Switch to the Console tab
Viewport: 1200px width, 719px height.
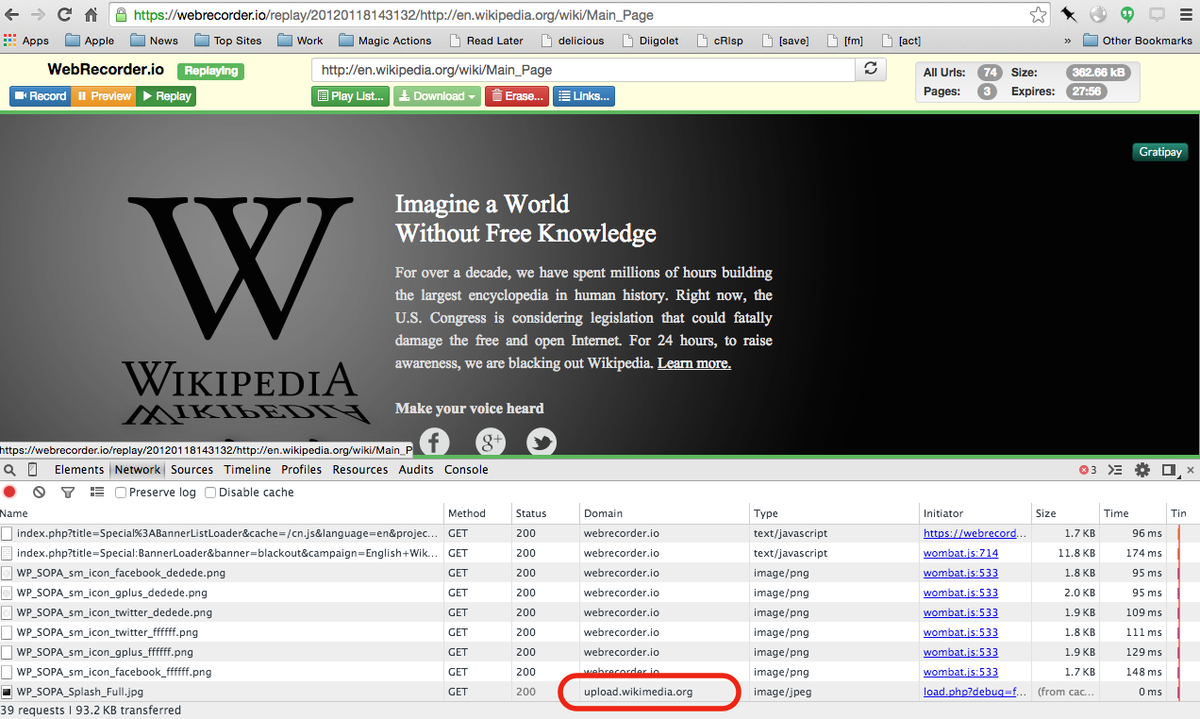coord(466,470)
